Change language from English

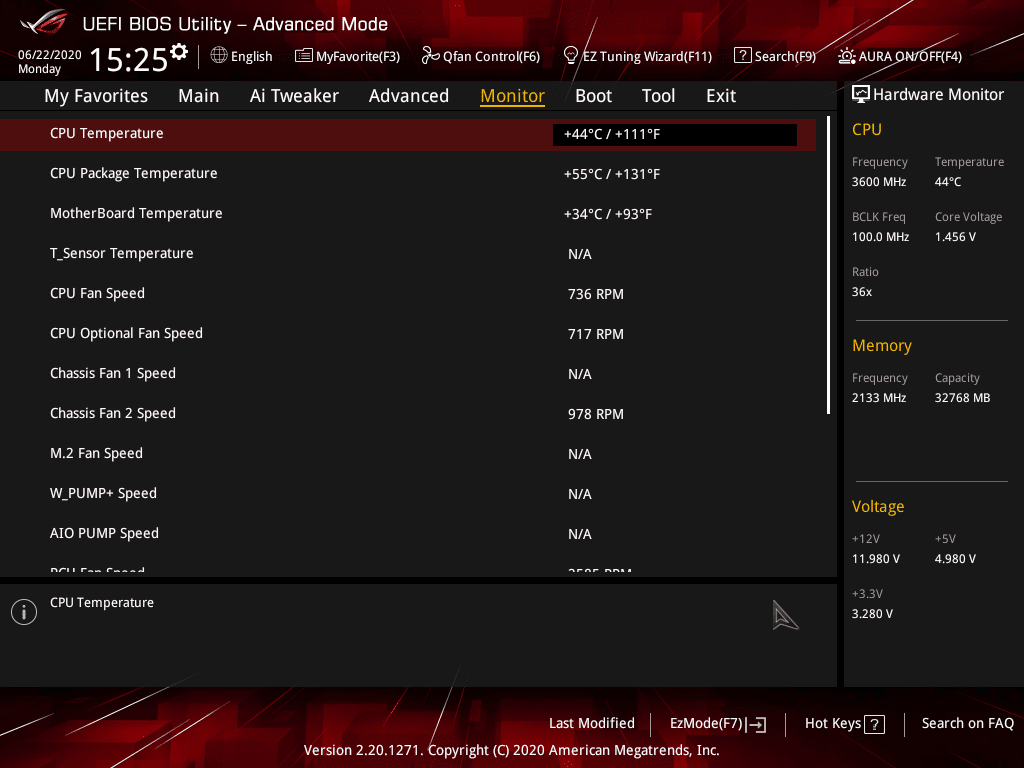click(x=251, y=56)
